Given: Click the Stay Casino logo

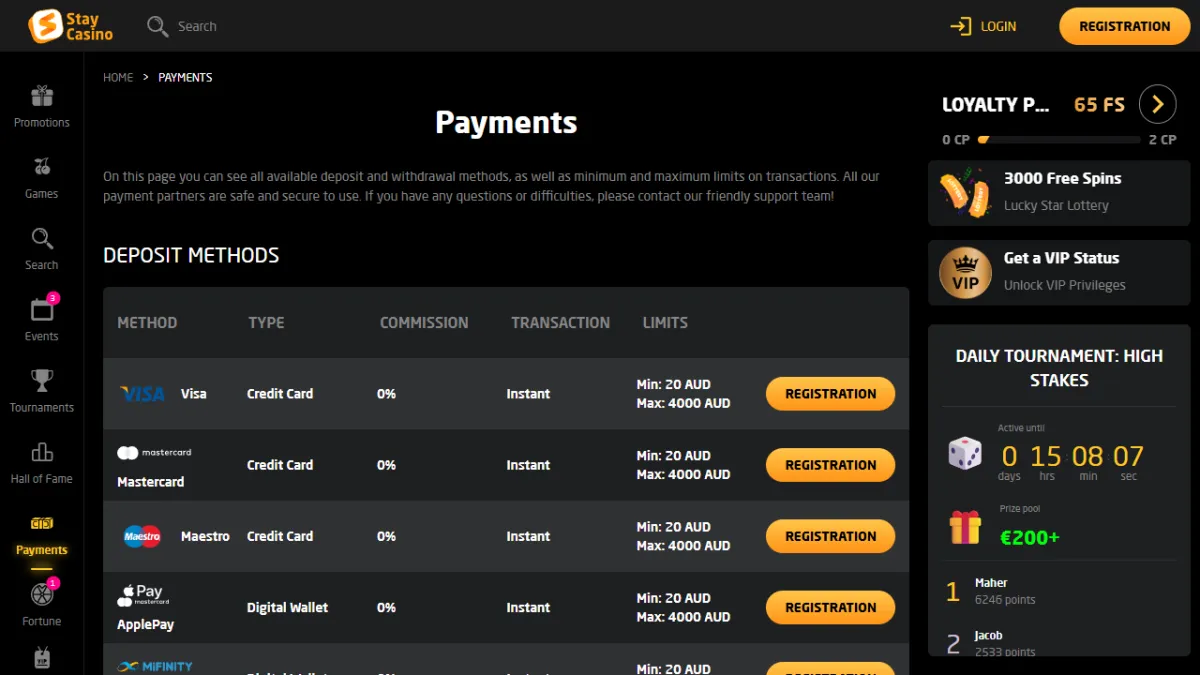Looking at the screenshot, I should click(70, 26).
